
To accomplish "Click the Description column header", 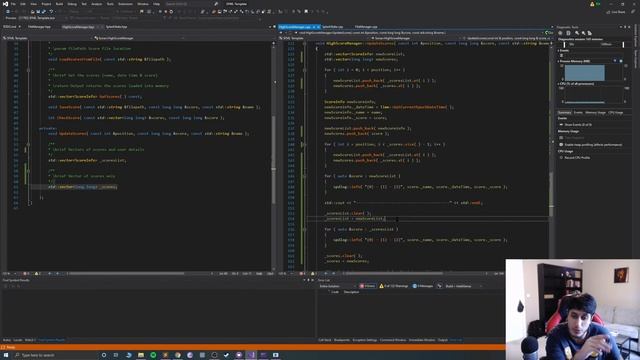I will [351, 292].
